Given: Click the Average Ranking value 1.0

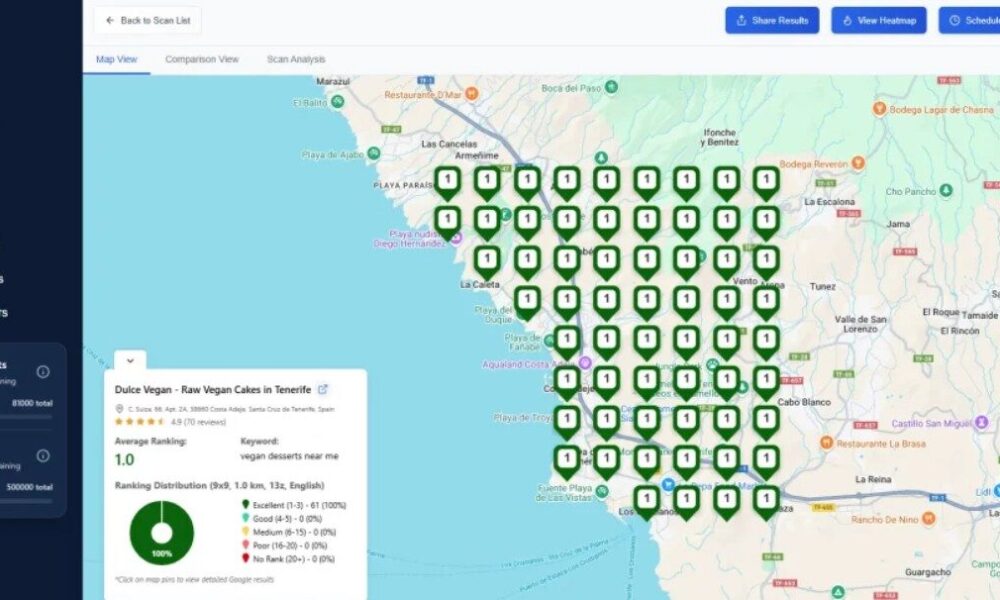Looking at the screenshot, I should click(x=124, y=460).
